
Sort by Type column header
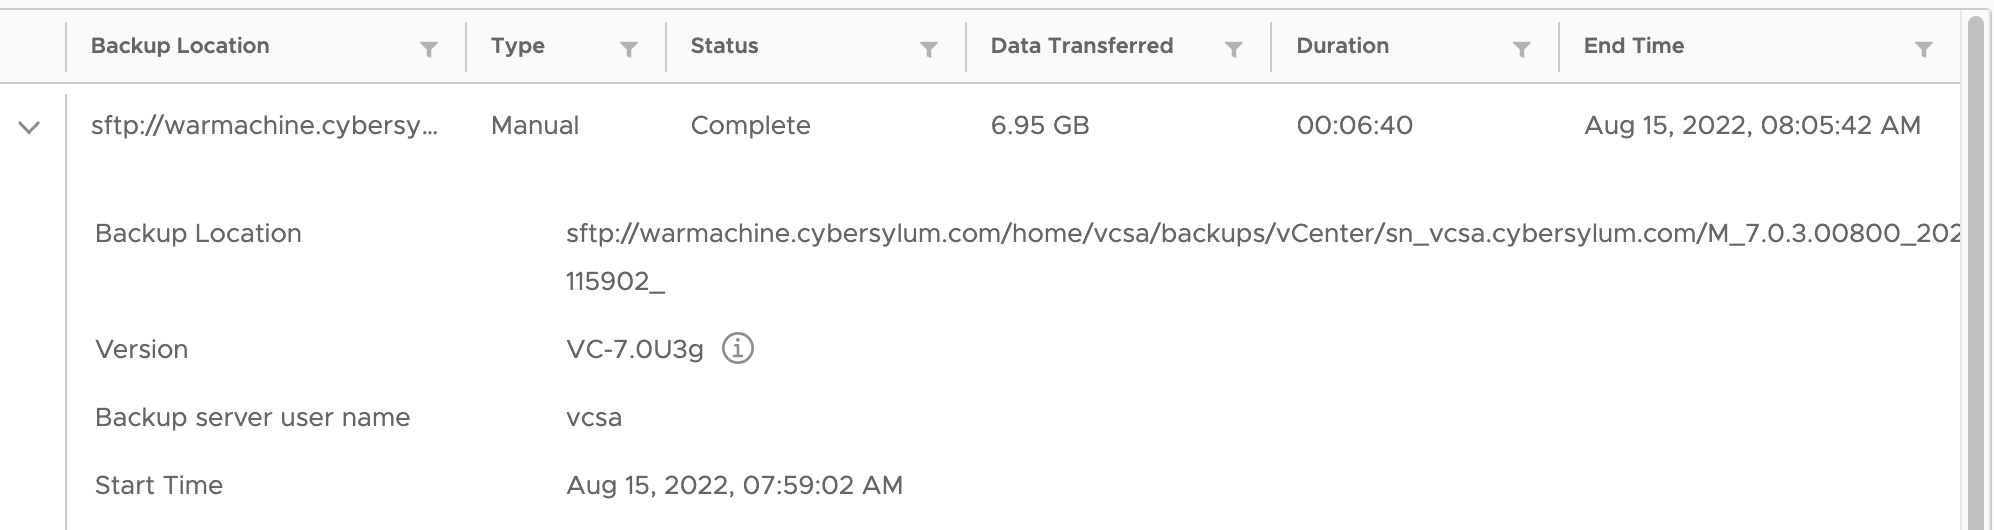[x=518, y=46]
